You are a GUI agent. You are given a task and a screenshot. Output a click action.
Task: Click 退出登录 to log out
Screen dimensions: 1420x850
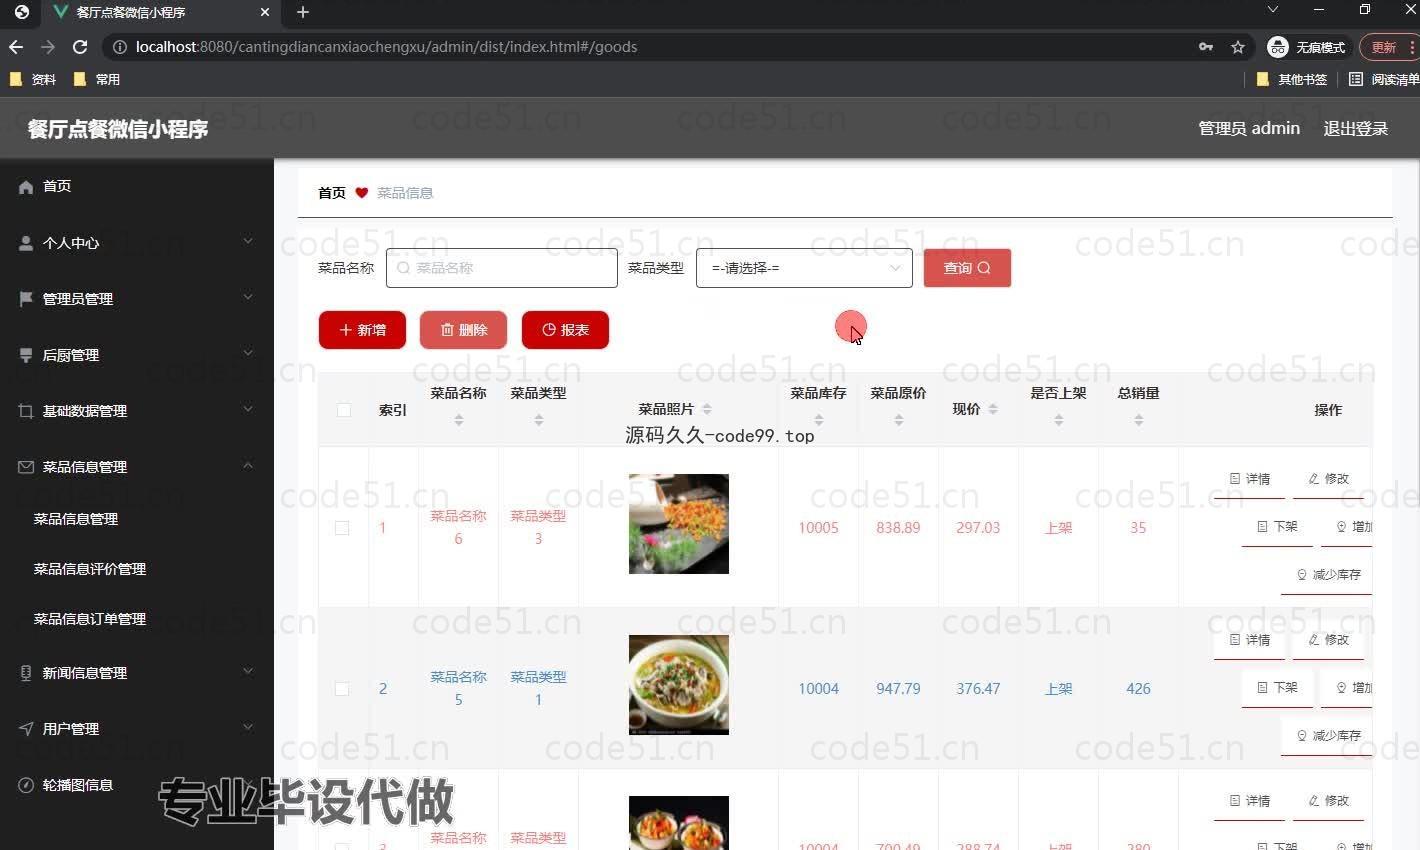point(1356,129)
